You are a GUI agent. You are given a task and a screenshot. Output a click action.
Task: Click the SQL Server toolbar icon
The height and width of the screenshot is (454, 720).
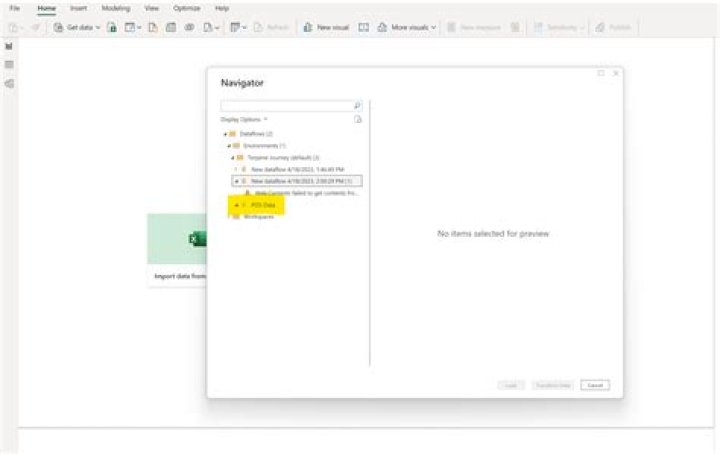point(153,28)
